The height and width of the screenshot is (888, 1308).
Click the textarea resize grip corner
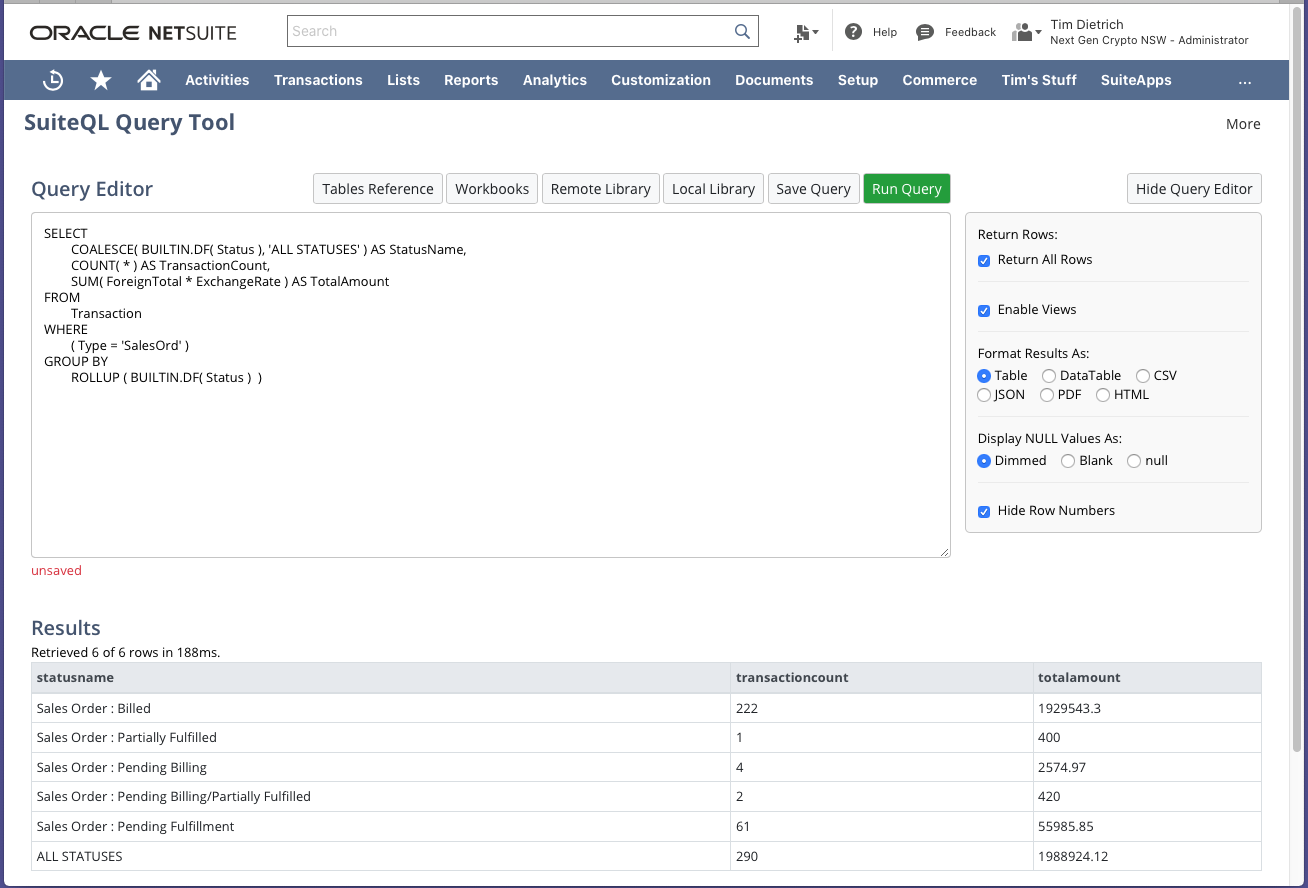[944, 551]
